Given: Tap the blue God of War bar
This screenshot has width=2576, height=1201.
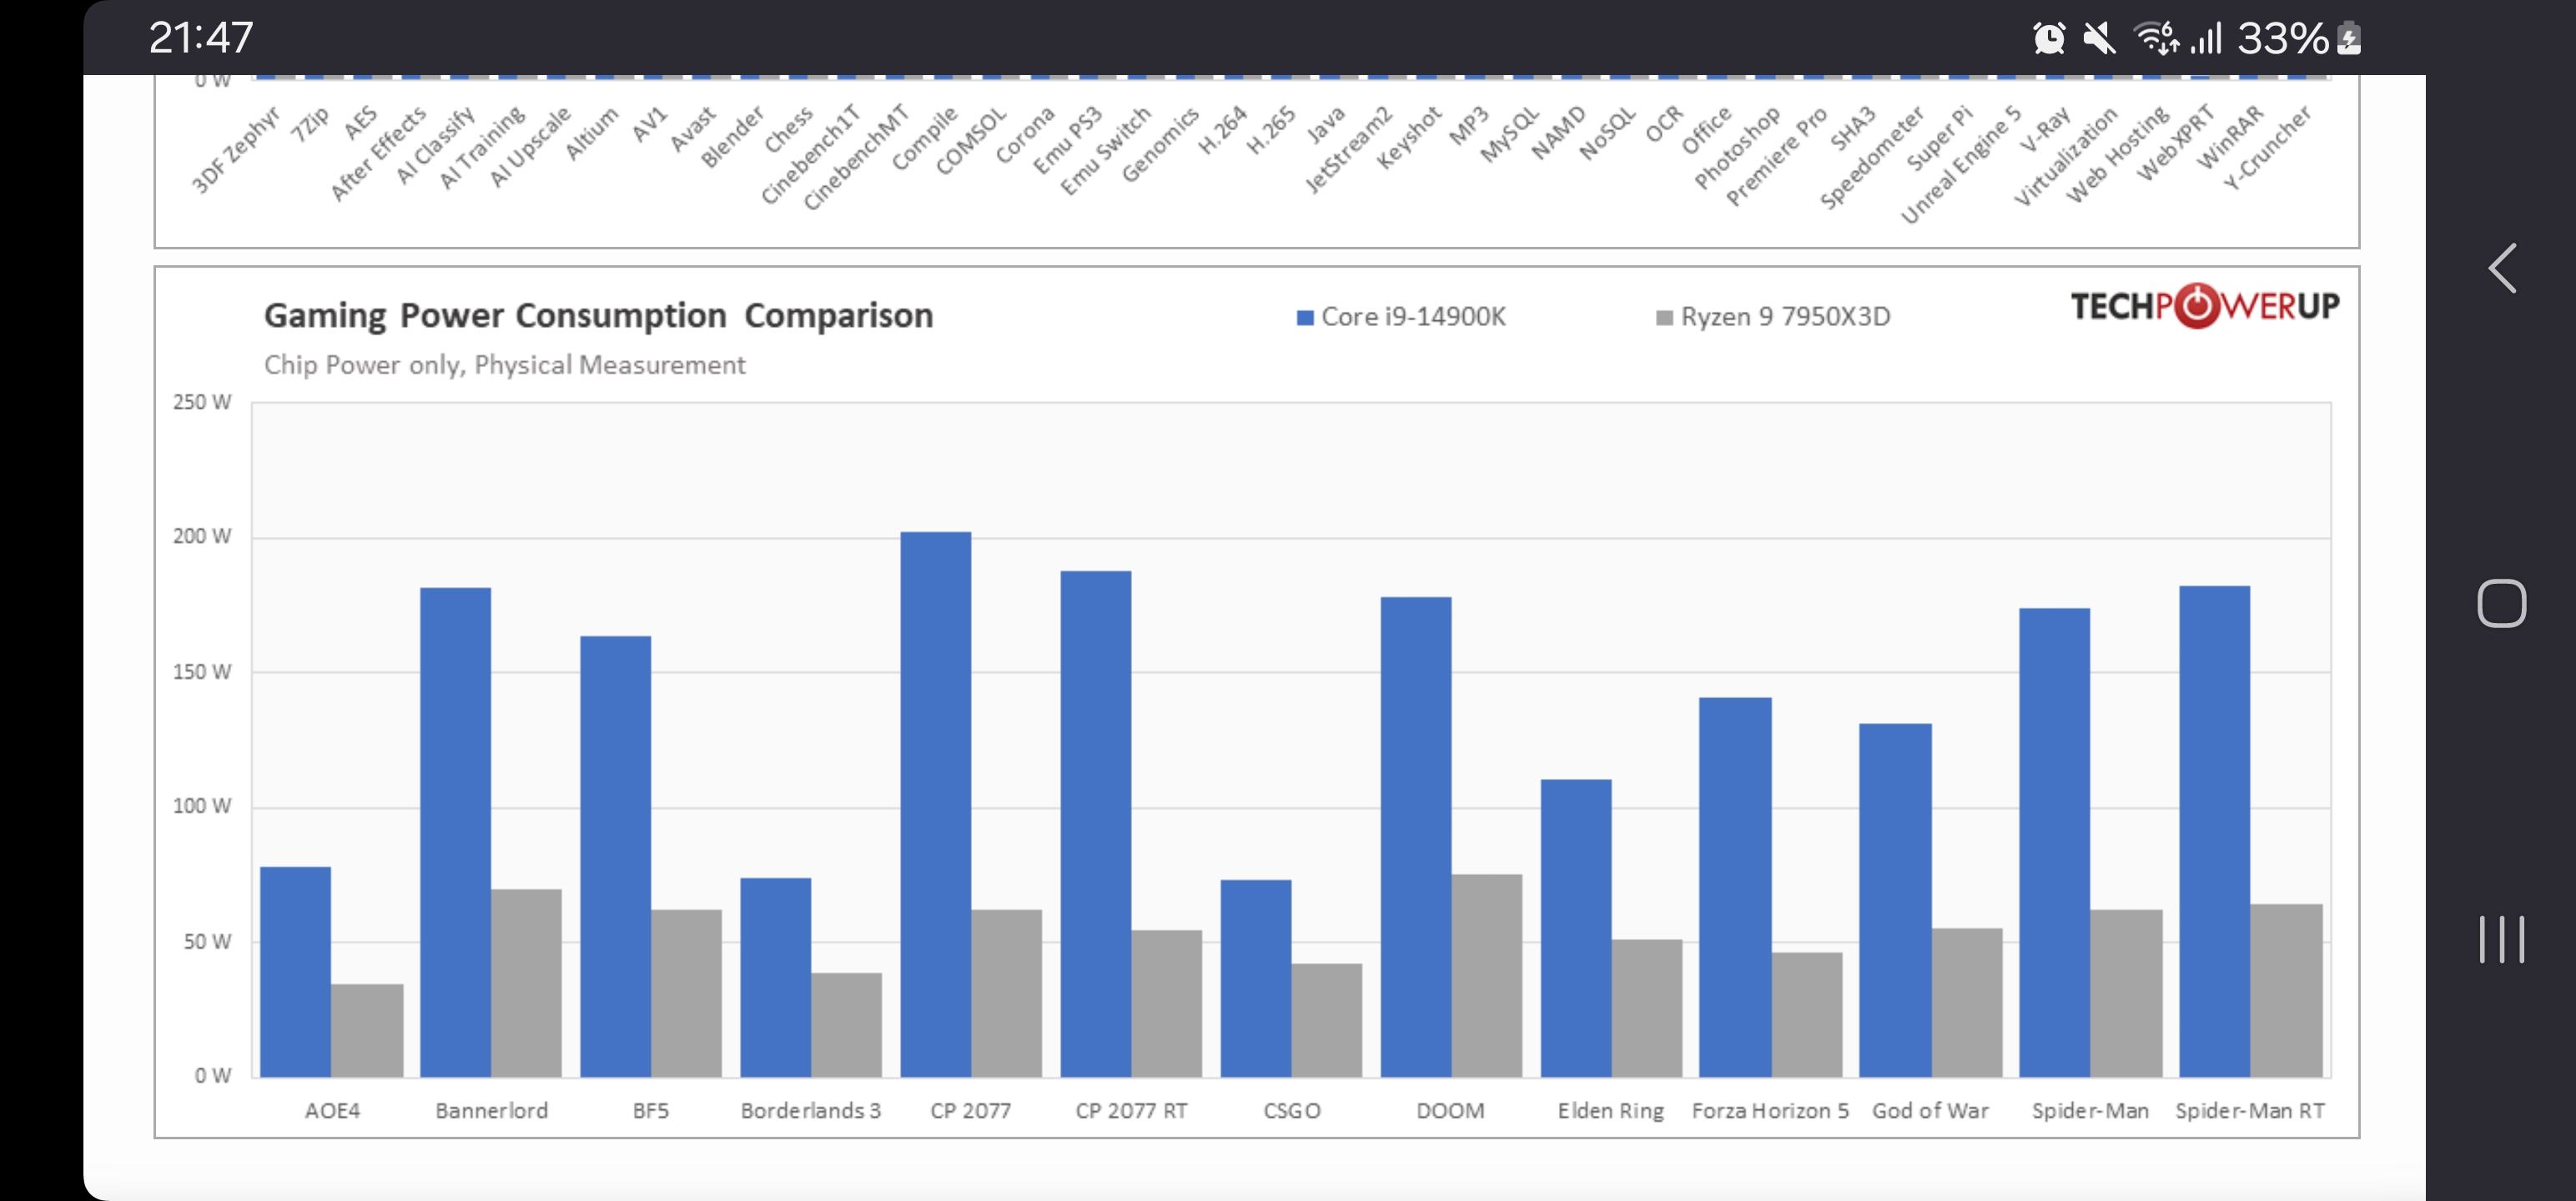Looking at the screenshot, I should pyautogui.click(x=1895, y=900).
